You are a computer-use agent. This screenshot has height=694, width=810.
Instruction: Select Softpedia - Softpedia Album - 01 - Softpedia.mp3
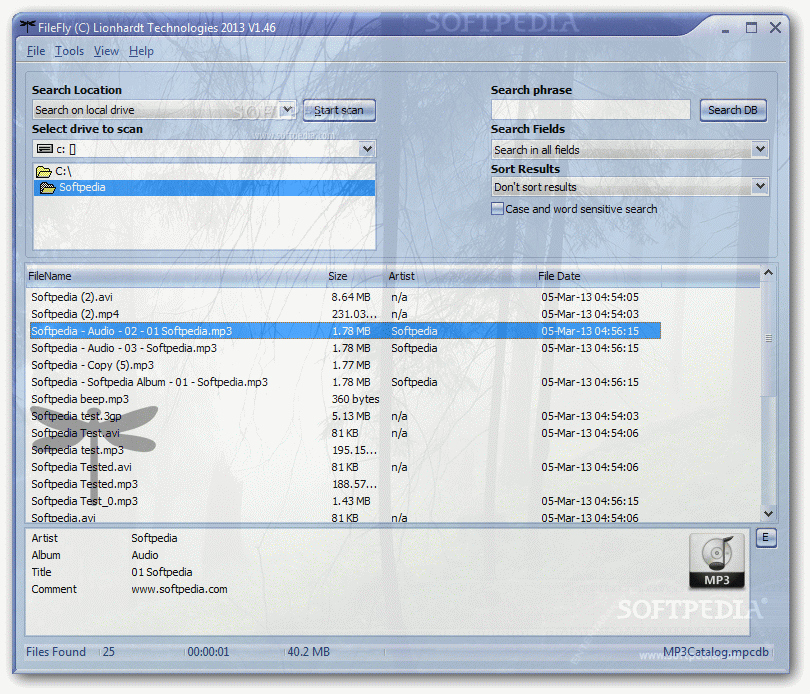pyautogui.click(x=345, y=382)
